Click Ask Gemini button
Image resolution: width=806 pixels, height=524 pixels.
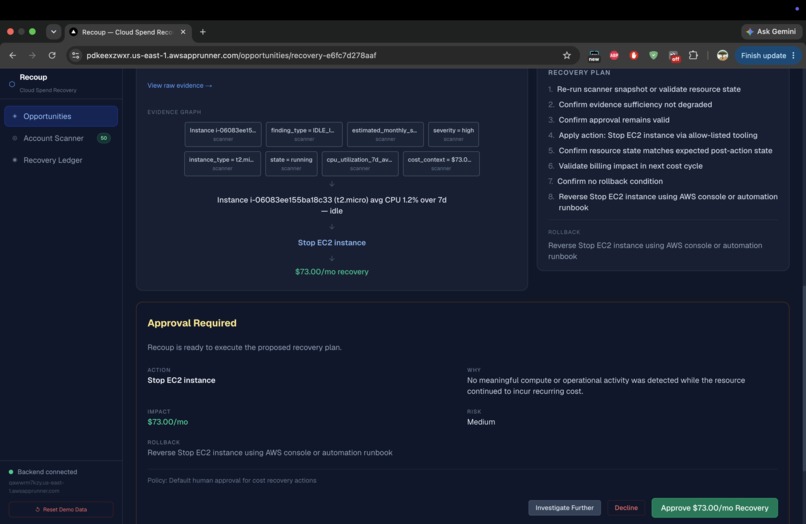click(x=771, y=32)
